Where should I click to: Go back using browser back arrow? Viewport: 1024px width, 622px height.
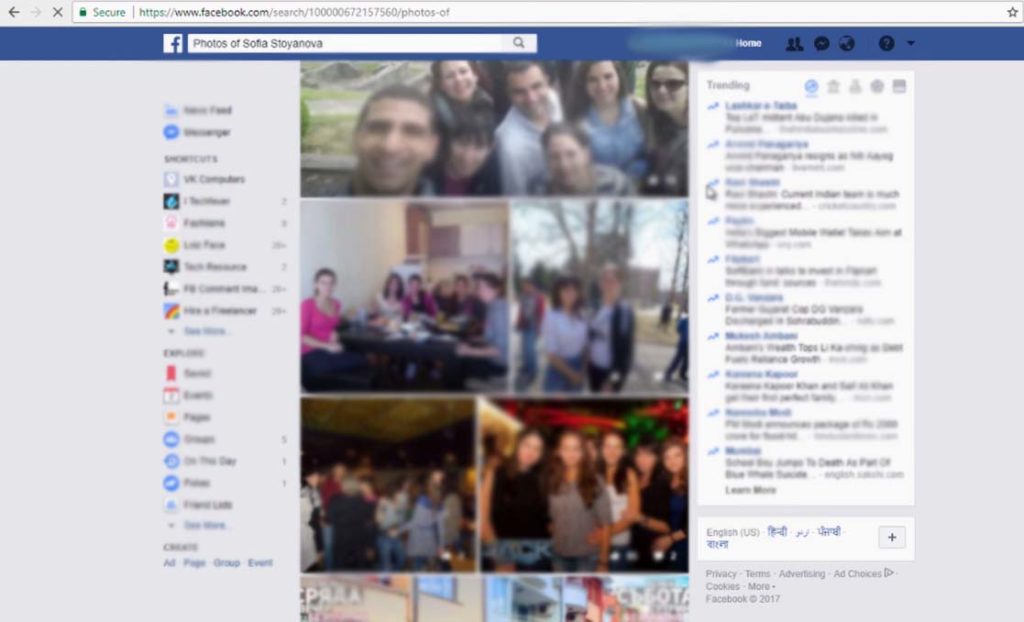tap(13, 12)
